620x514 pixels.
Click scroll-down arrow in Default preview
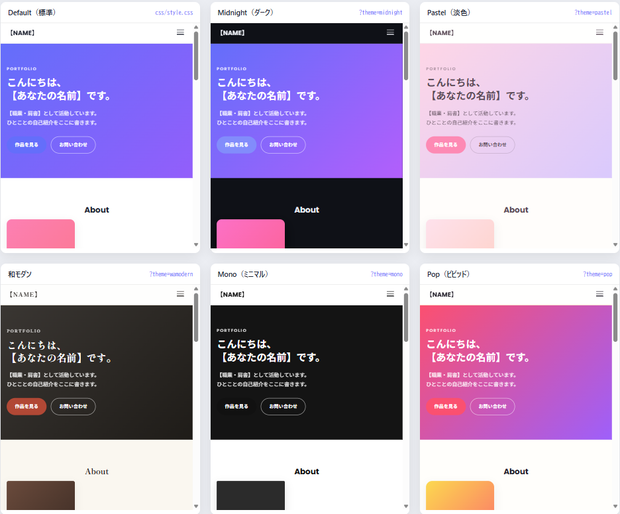(x=196, y=245)
